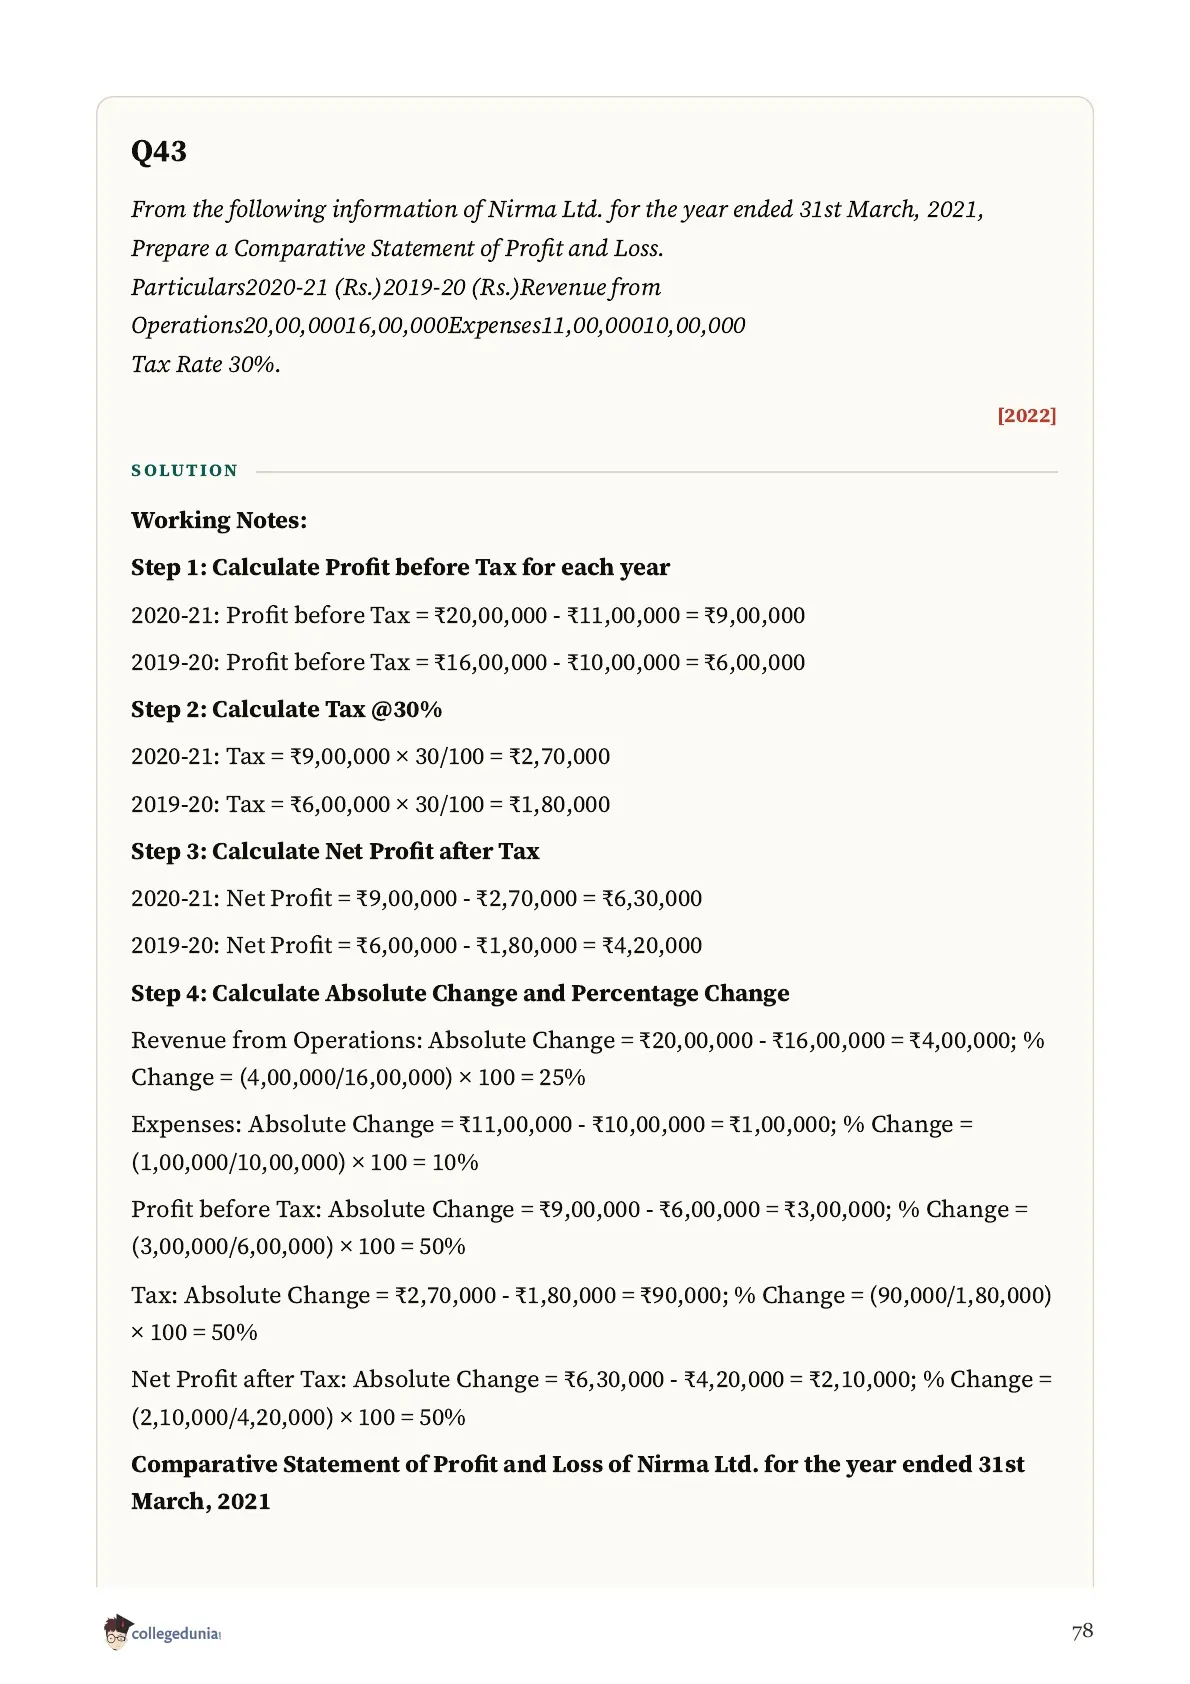
Task: Click the 2020-21 Profit before Tax line
Action: click(468, 615)
